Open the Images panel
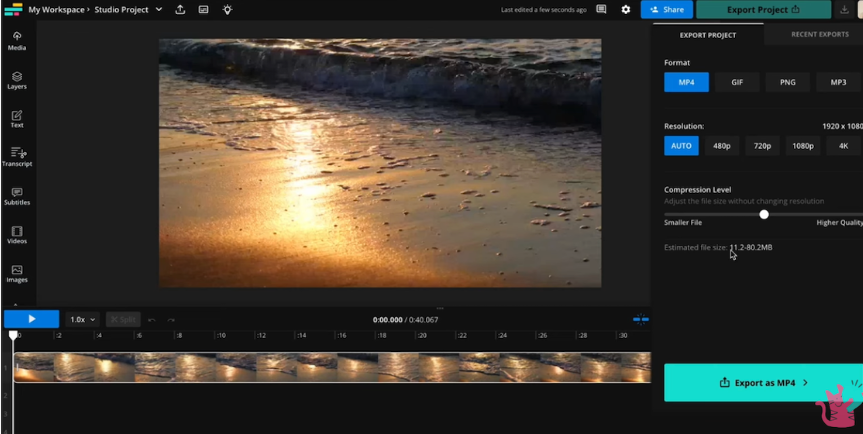 pyautogui.click(x=17, y=273)
